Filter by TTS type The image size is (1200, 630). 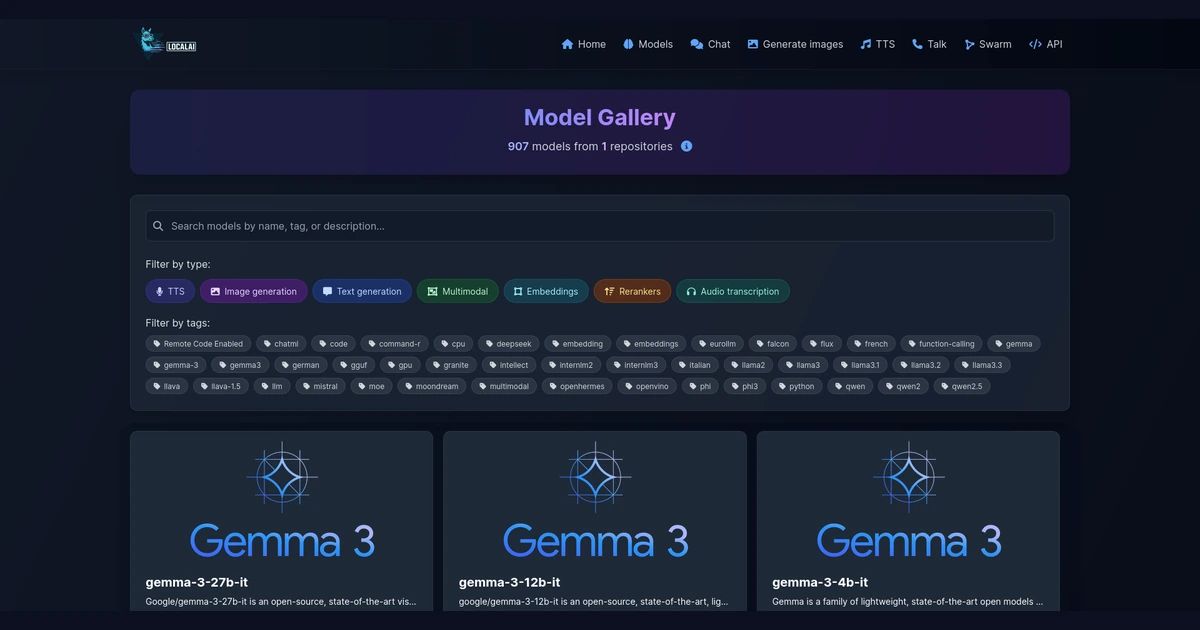tap(170, 291)
